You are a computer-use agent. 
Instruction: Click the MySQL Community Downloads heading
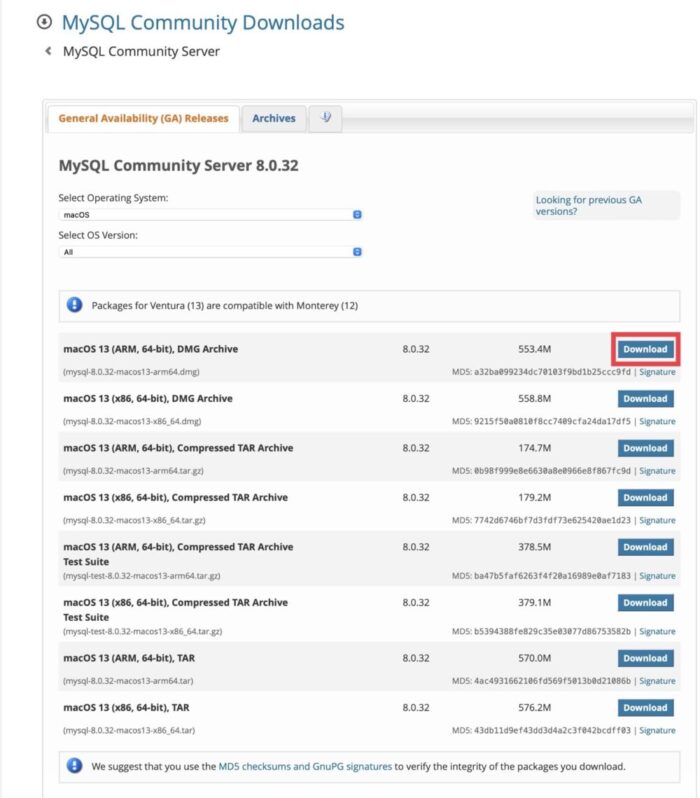tap(203, 22)
